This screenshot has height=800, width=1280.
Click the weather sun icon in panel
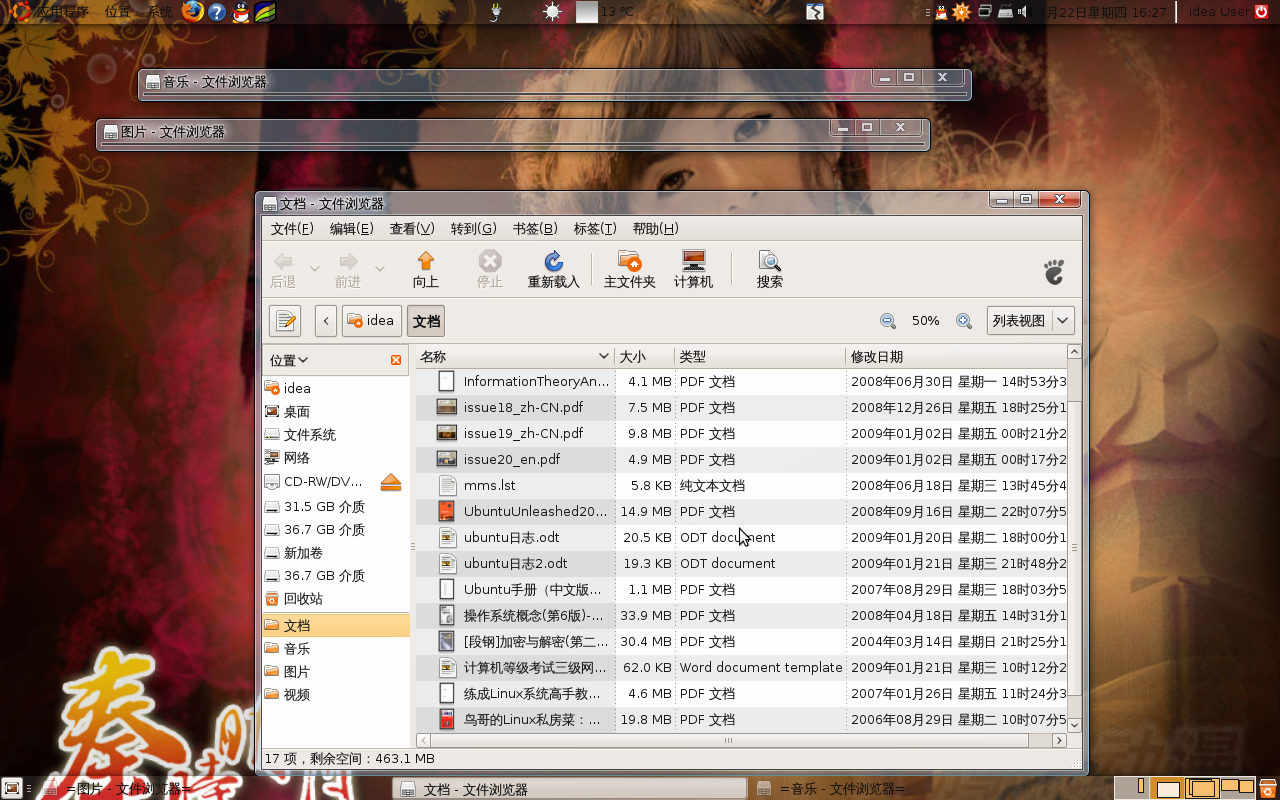pyautogui.click(x=552, y=12)
